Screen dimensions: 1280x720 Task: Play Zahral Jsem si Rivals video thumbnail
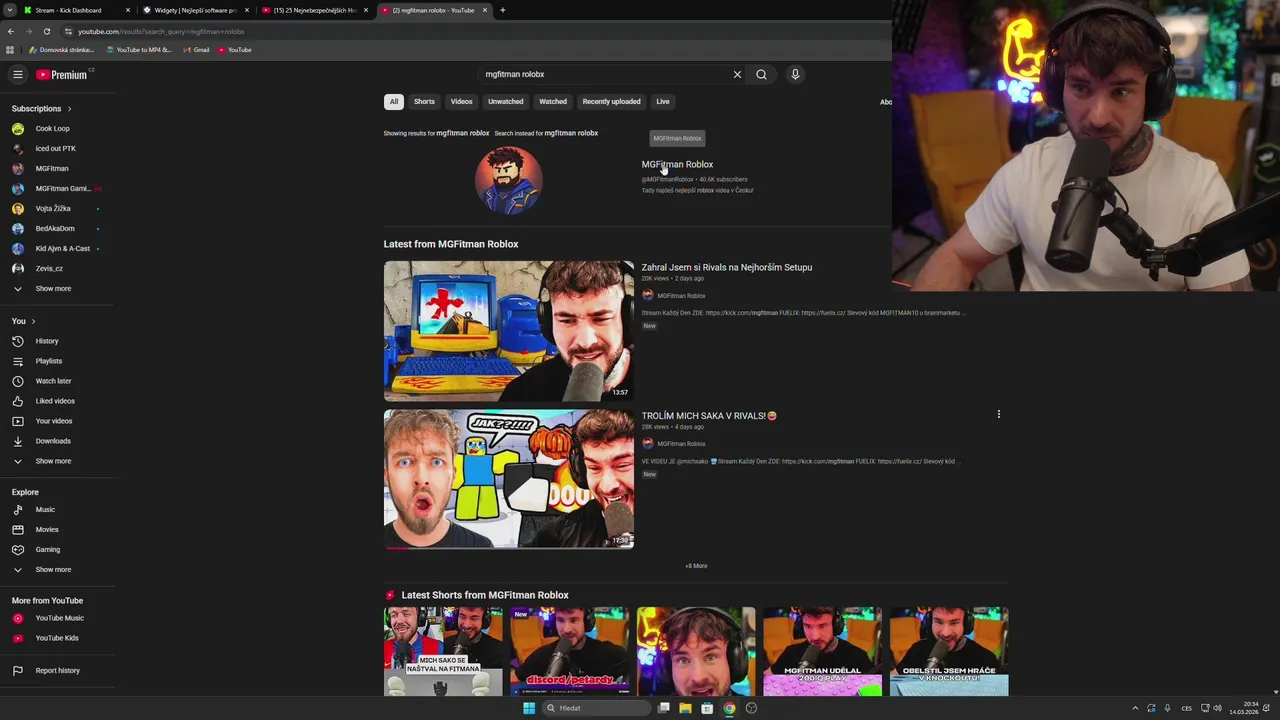[x=508, y=331]
